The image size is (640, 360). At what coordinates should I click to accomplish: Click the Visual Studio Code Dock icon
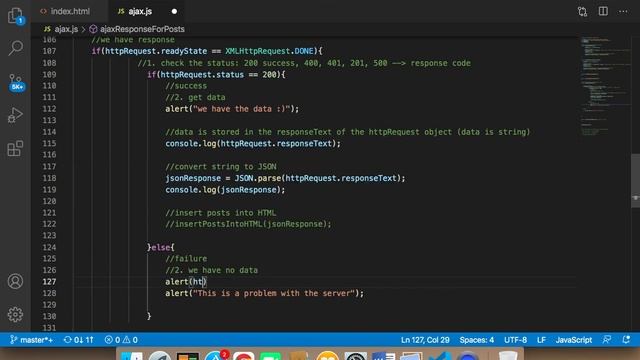point(440,356)
